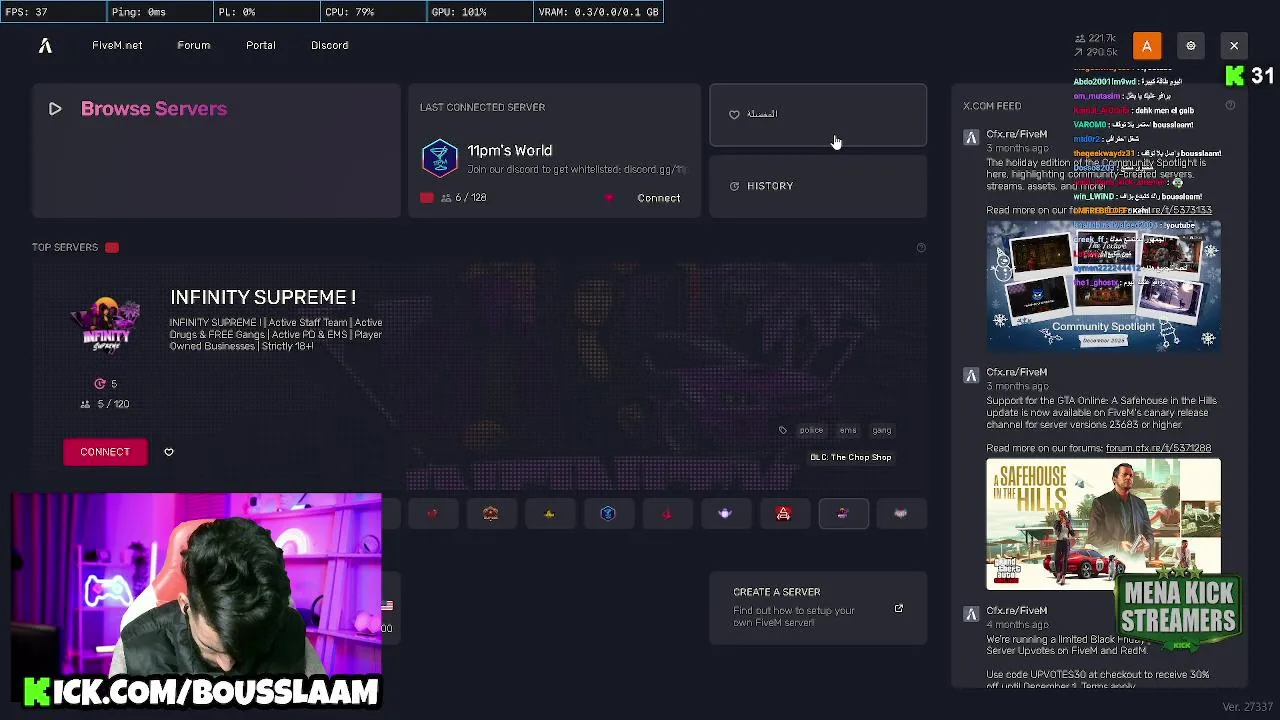Click the FiveM logo in the top bar

point(45,45)
